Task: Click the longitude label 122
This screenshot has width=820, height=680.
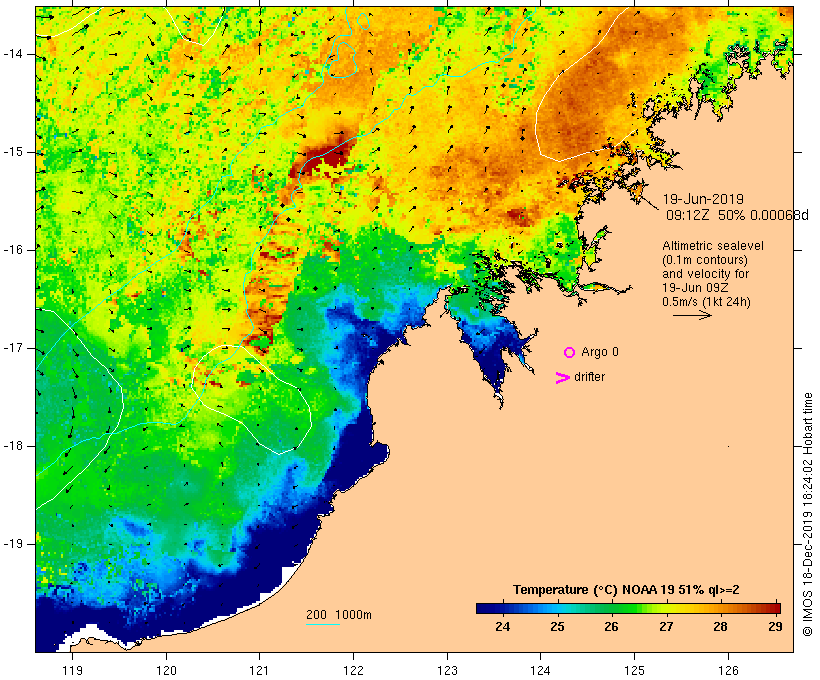Action: [x=354, y=670]
